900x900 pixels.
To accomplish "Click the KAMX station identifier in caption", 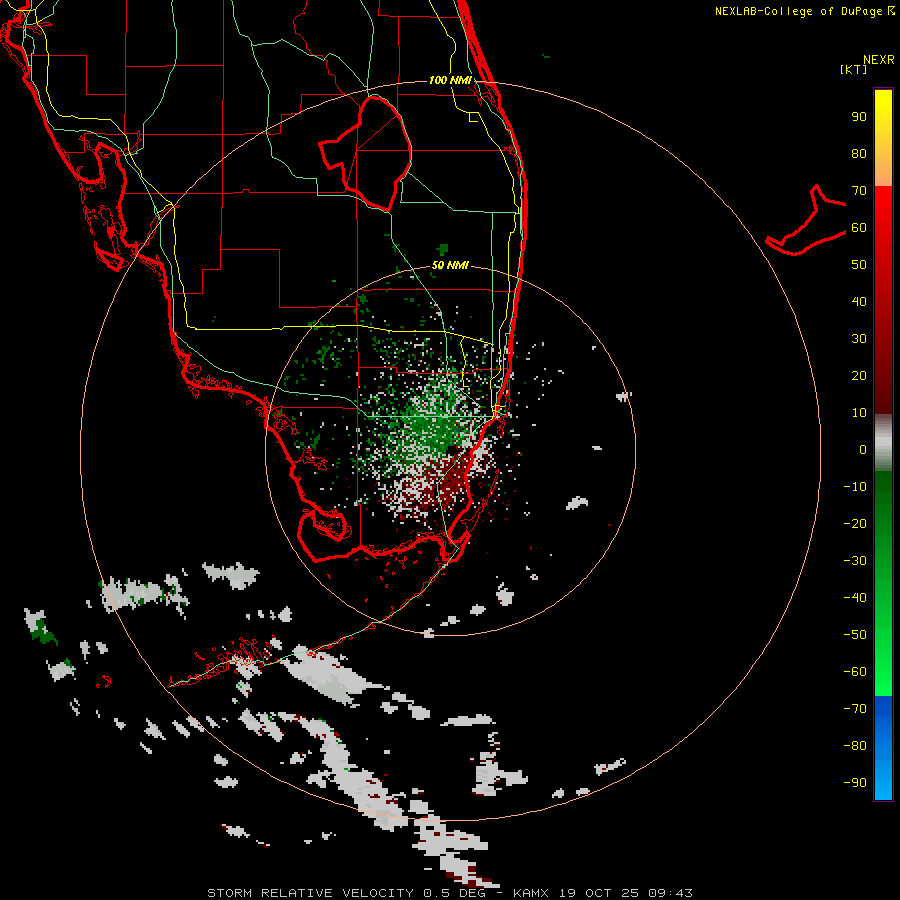I will tap(531, 893).
